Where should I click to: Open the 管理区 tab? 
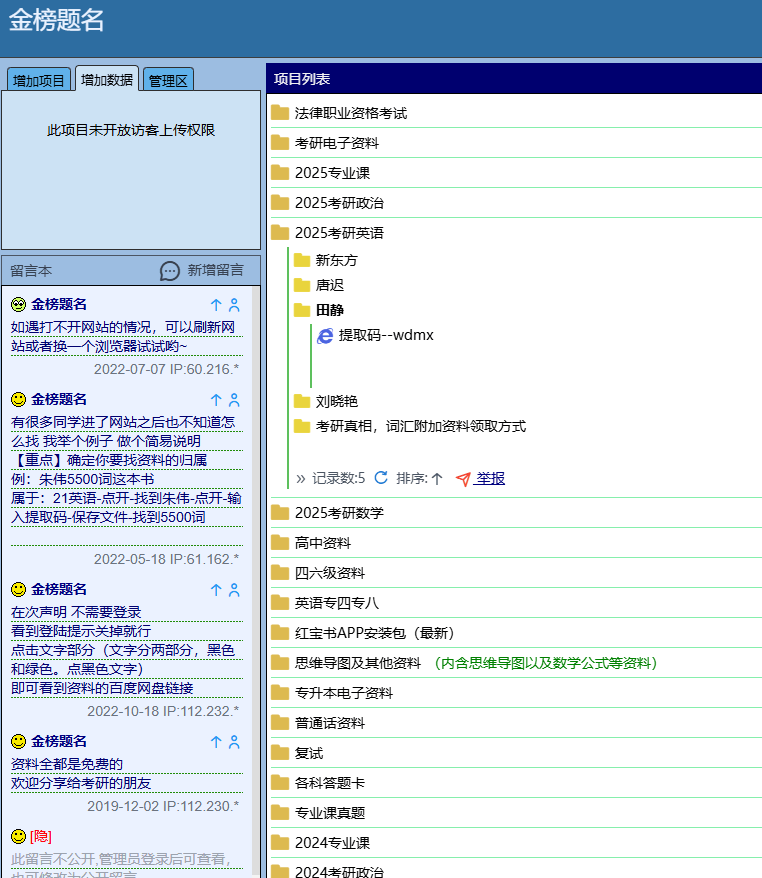click(x=168, y=81)
